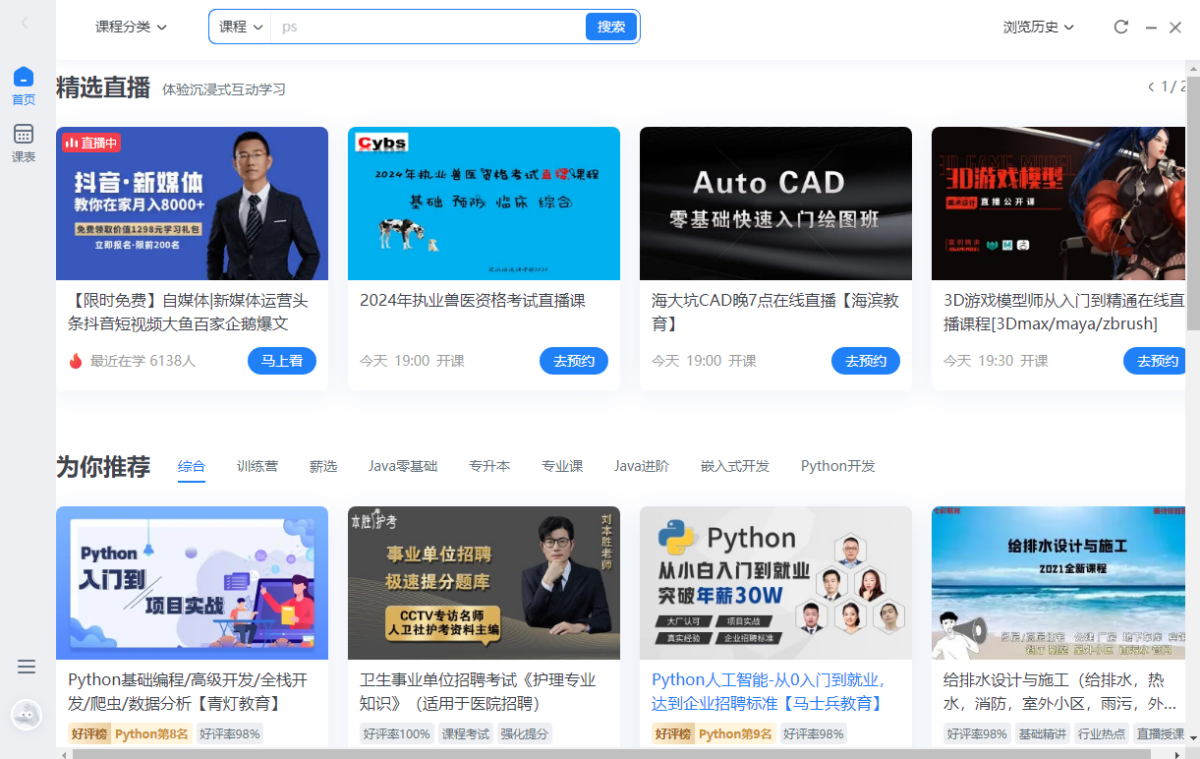The image size is (1200, 759).
Task: Open the 首页 home icon in sidebar
Action: [23, 86]
